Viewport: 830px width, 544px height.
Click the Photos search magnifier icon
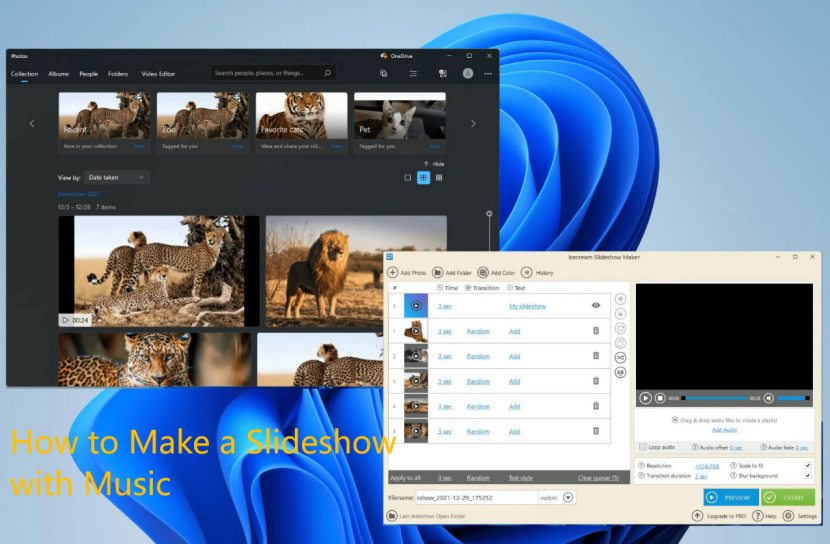point(327,73)
